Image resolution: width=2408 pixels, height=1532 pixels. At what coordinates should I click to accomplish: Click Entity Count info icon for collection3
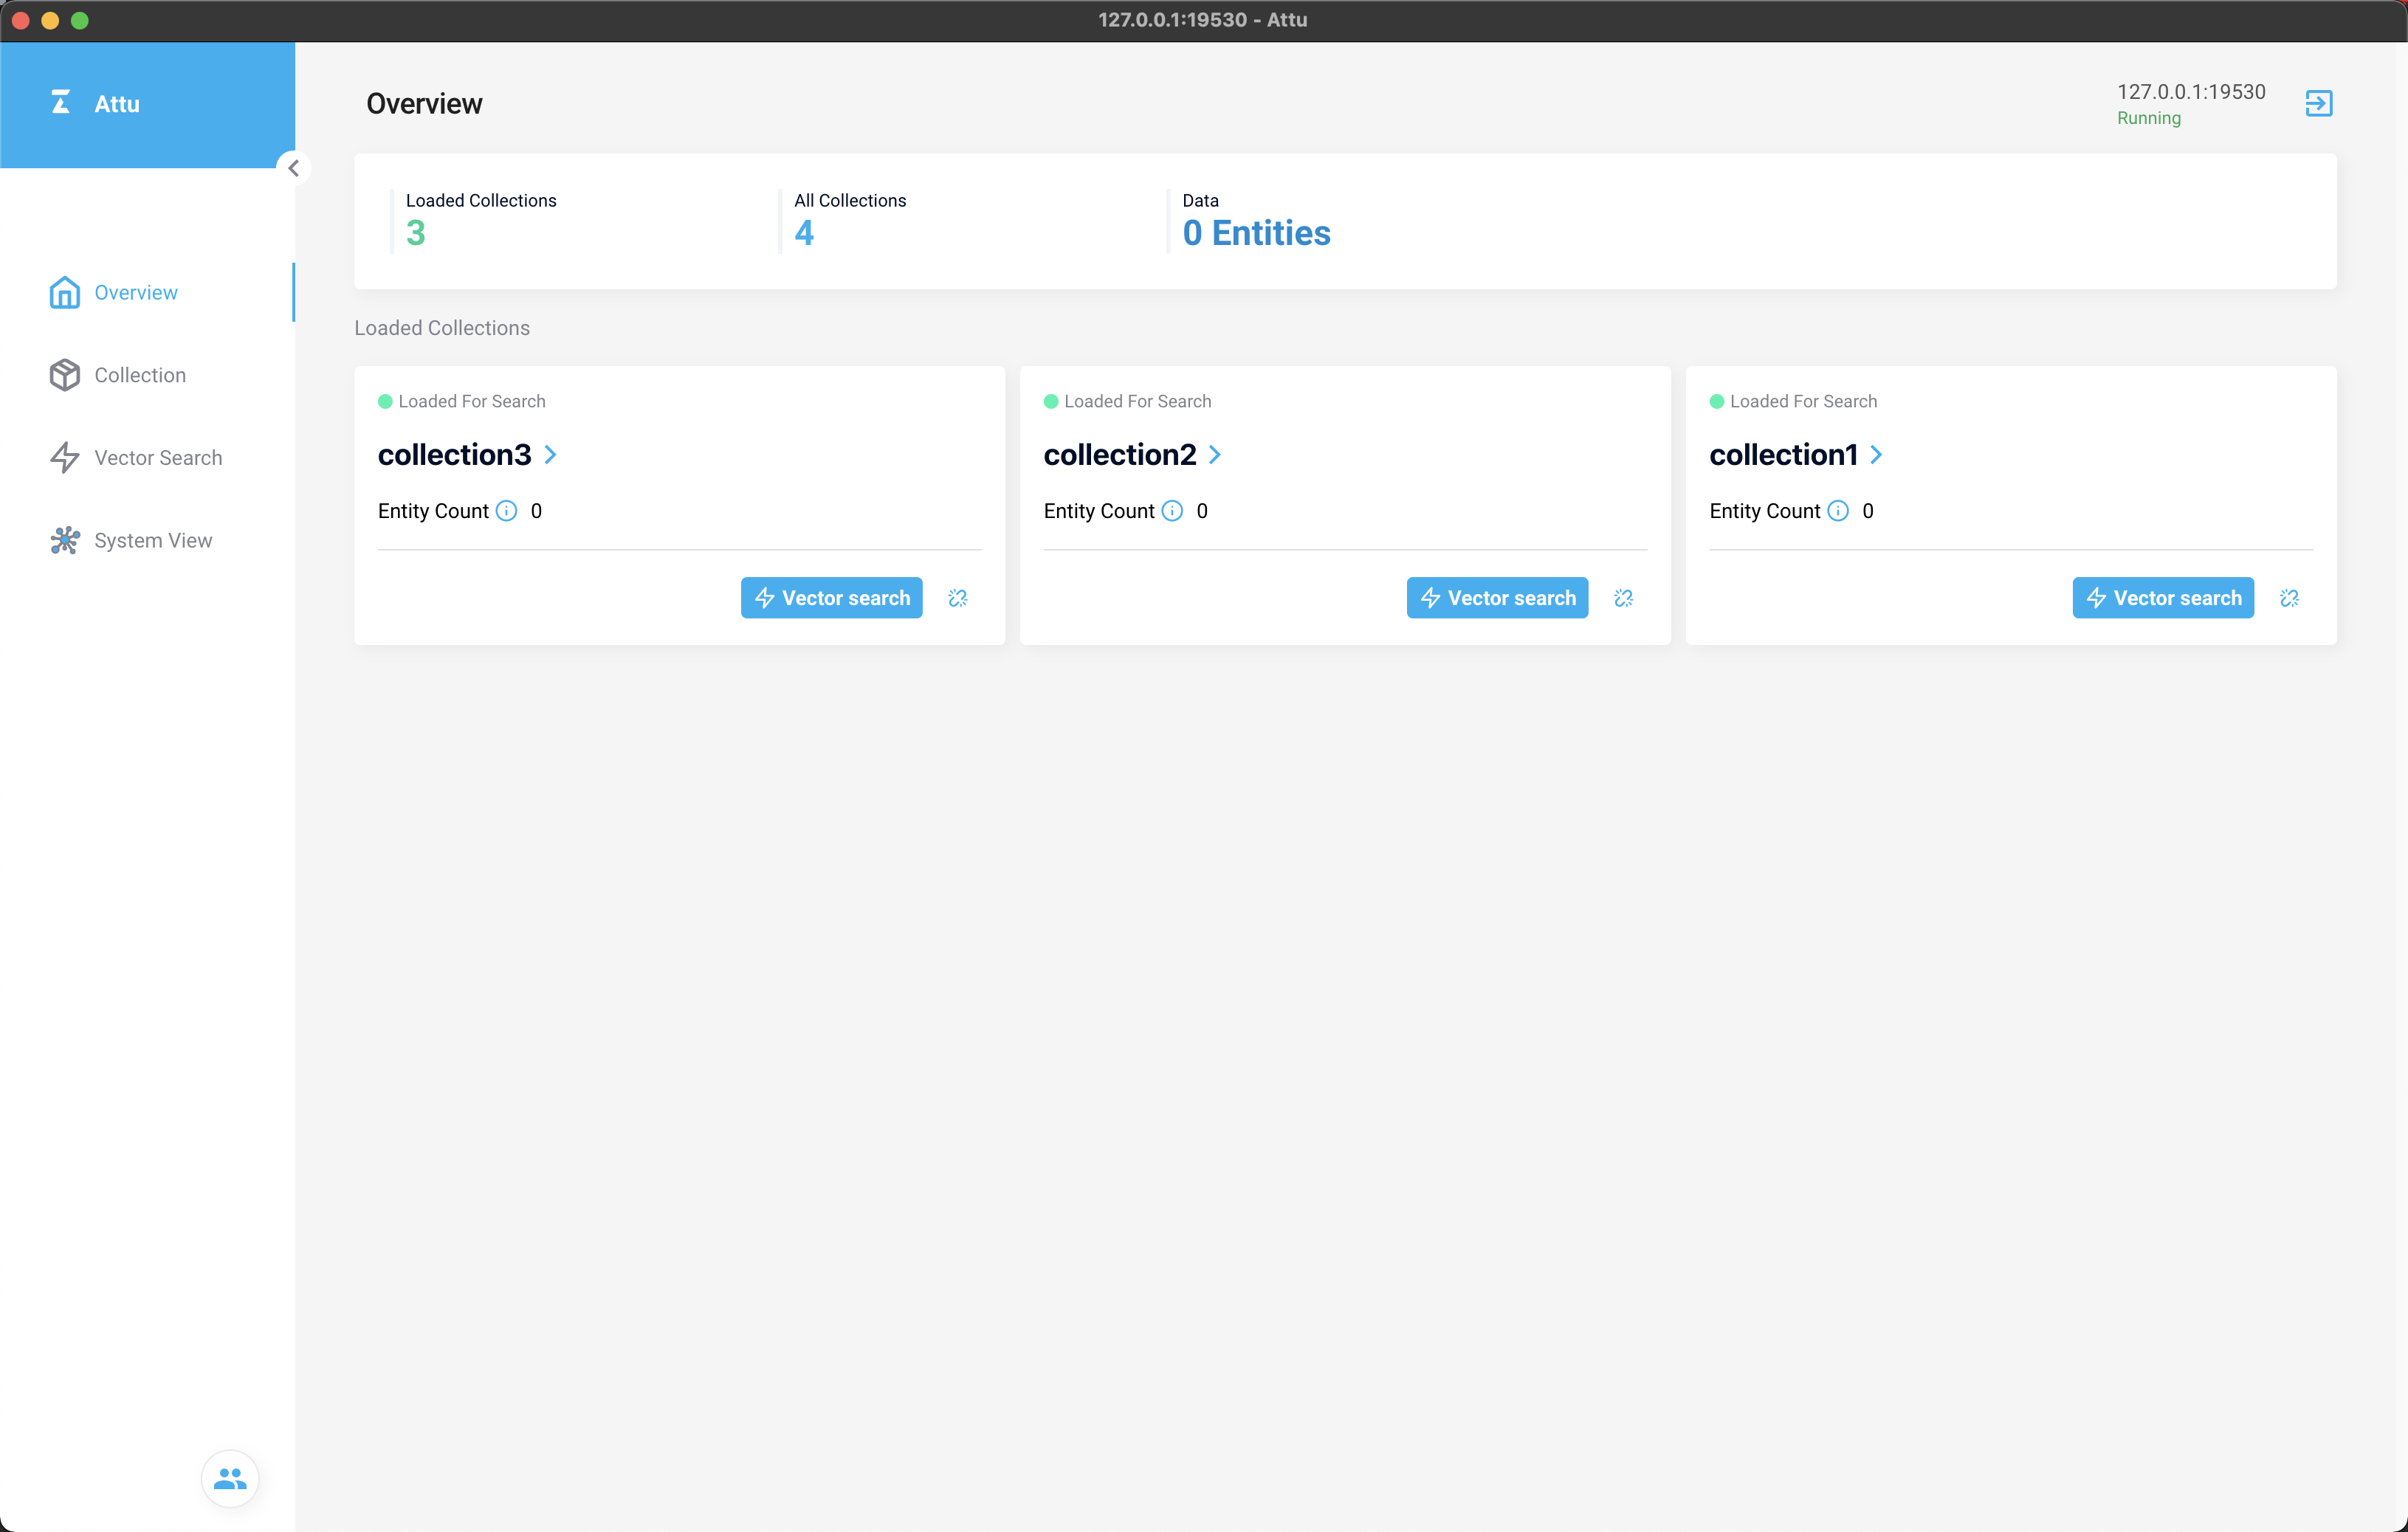tap(507, 511)
